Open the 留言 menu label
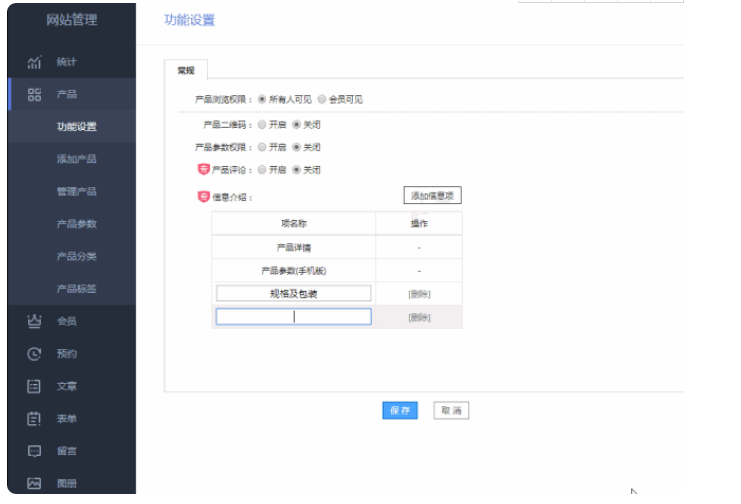The image size is (741, 504). pos(67,451)
